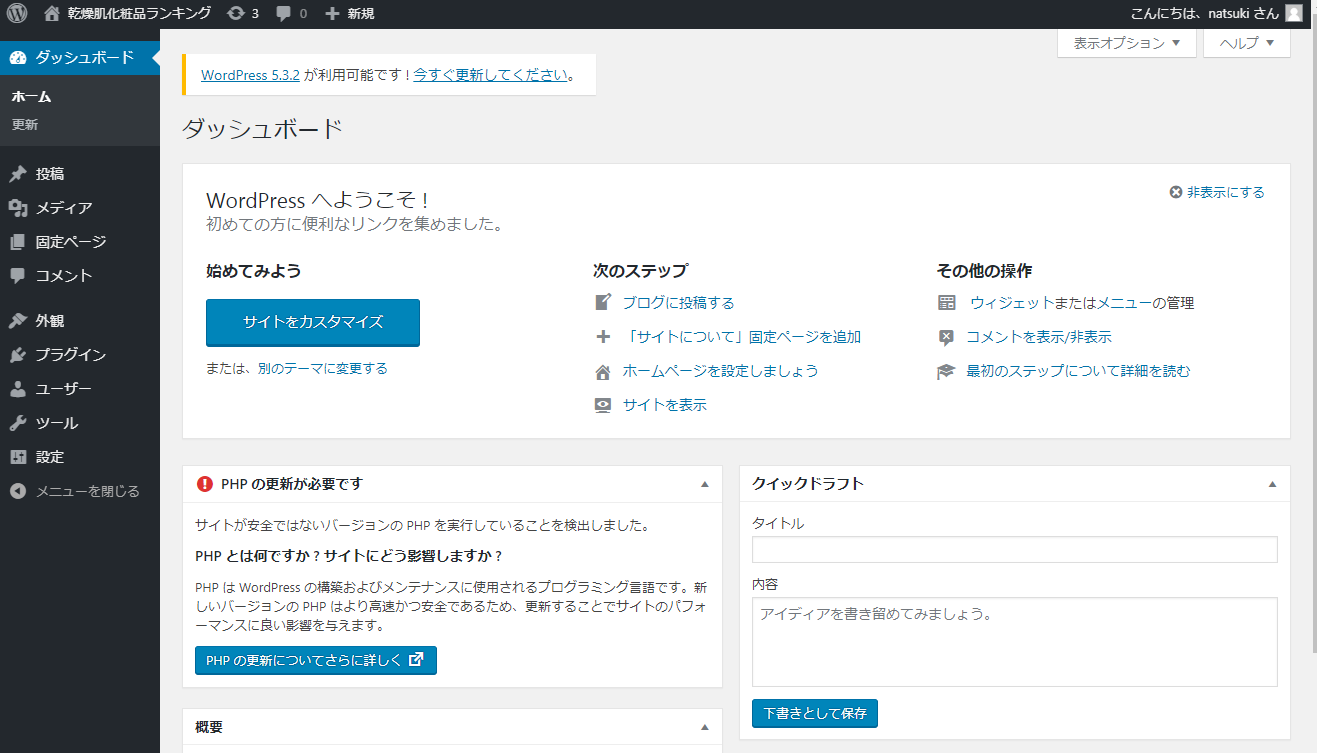Click the コメントを表示/非表示 link
1317x753 pixels.
(1039, 337)
